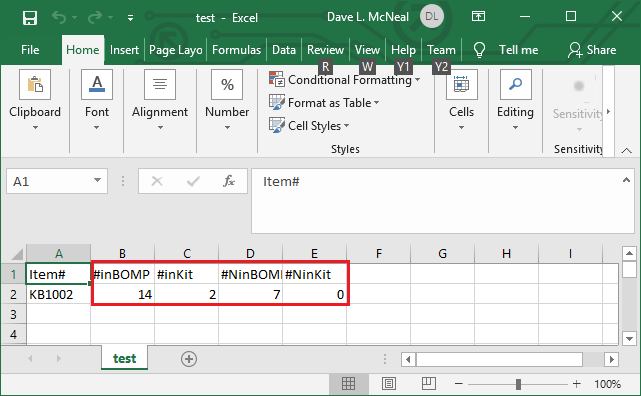Click the Save icon in title bar
641x396 pixels.
(30, 18)
